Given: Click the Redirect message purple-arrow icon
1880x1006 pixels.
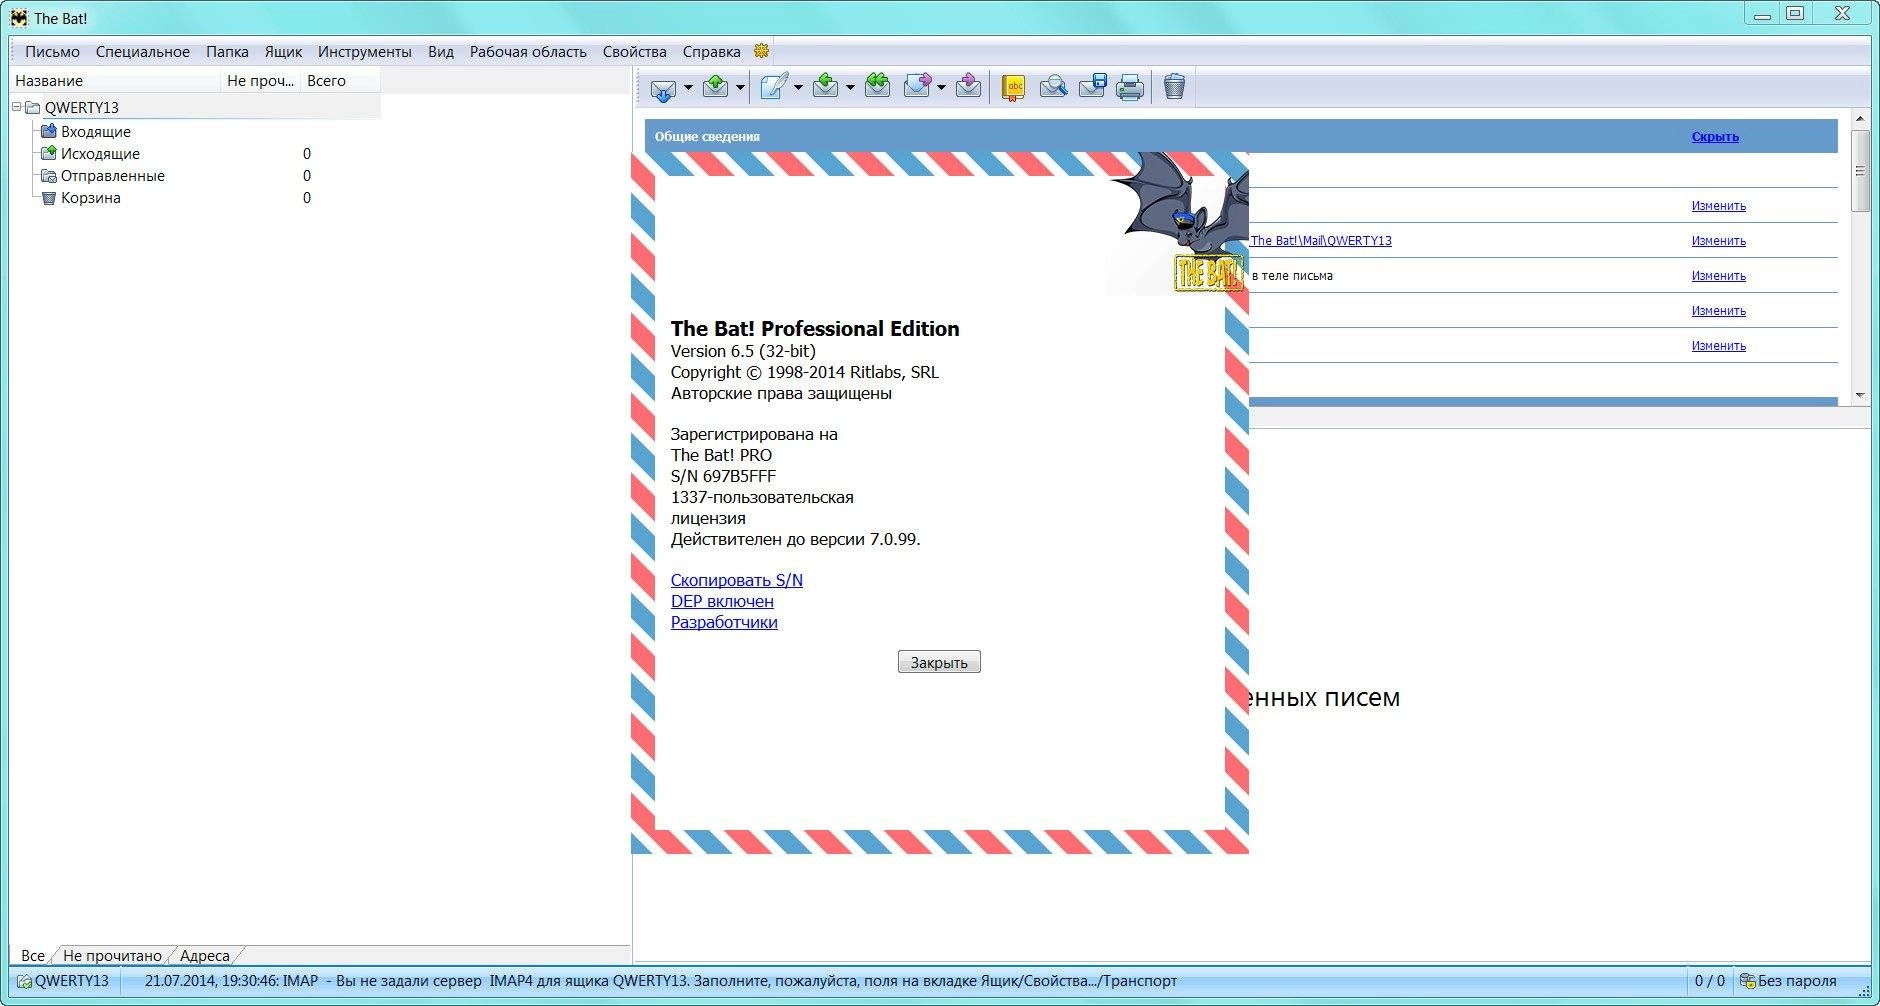Looking at the screenshot, I should click(968, 86).
